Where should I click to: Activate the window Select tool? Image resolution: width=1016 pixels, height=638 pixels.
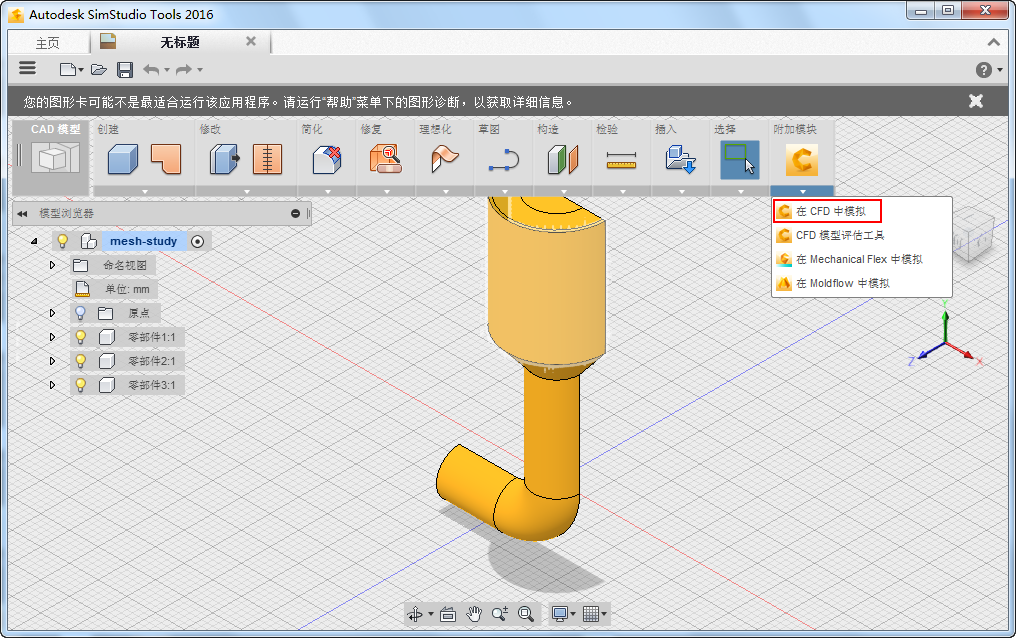tap(740, 160)
